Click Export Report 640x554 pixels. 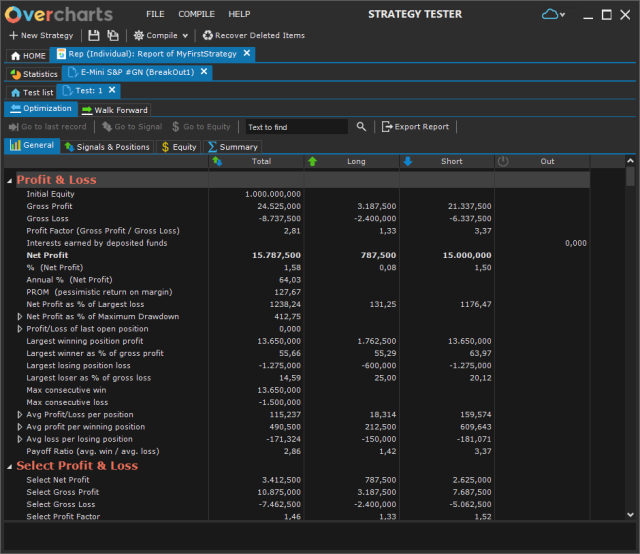click(416, 127)
